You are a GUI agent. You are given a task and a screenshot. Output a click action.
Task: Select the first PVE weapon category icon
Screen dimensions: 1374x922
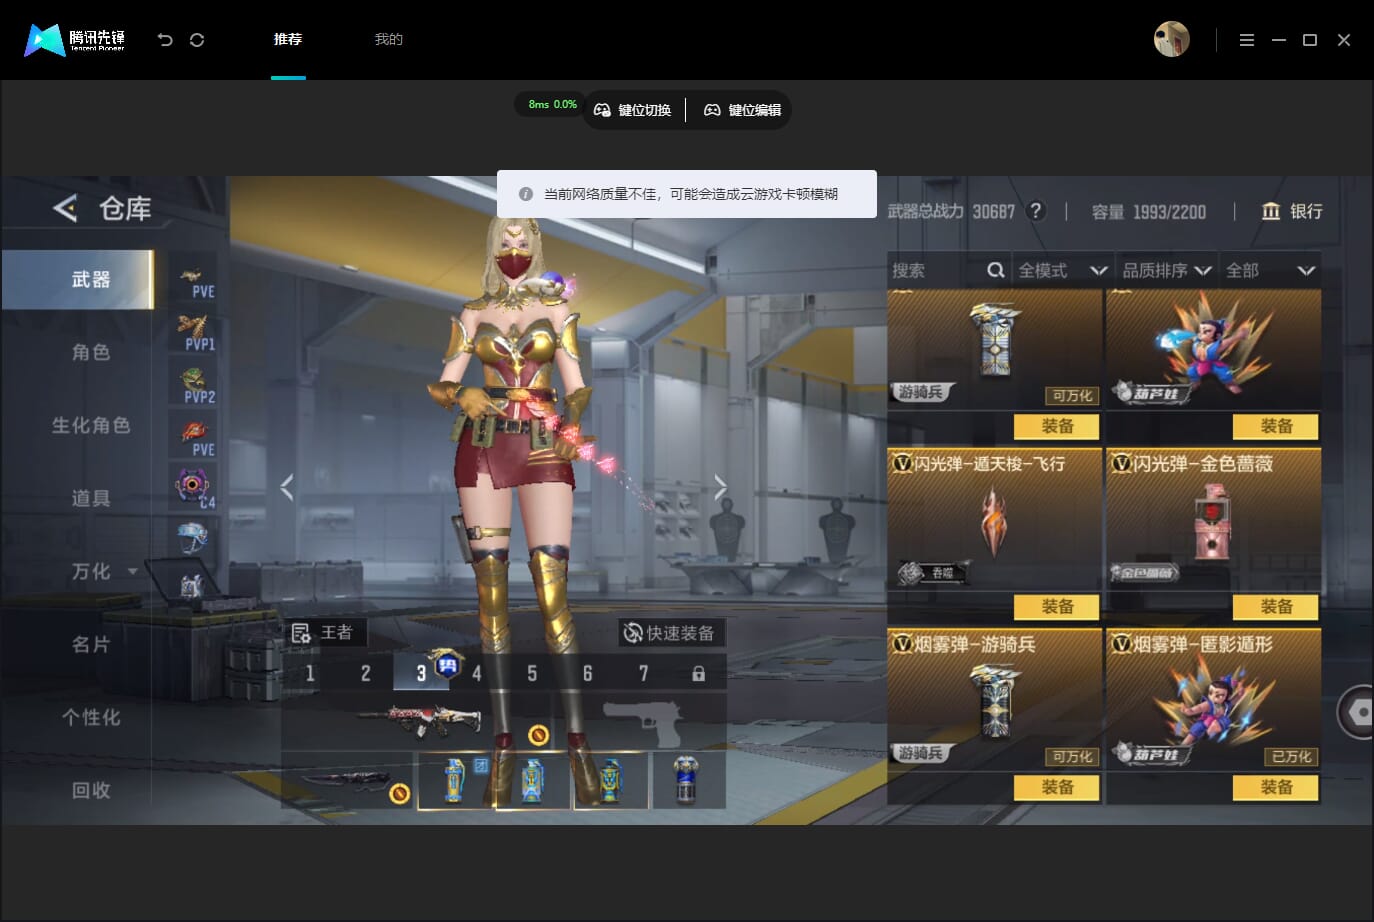(x=193, y=280)
